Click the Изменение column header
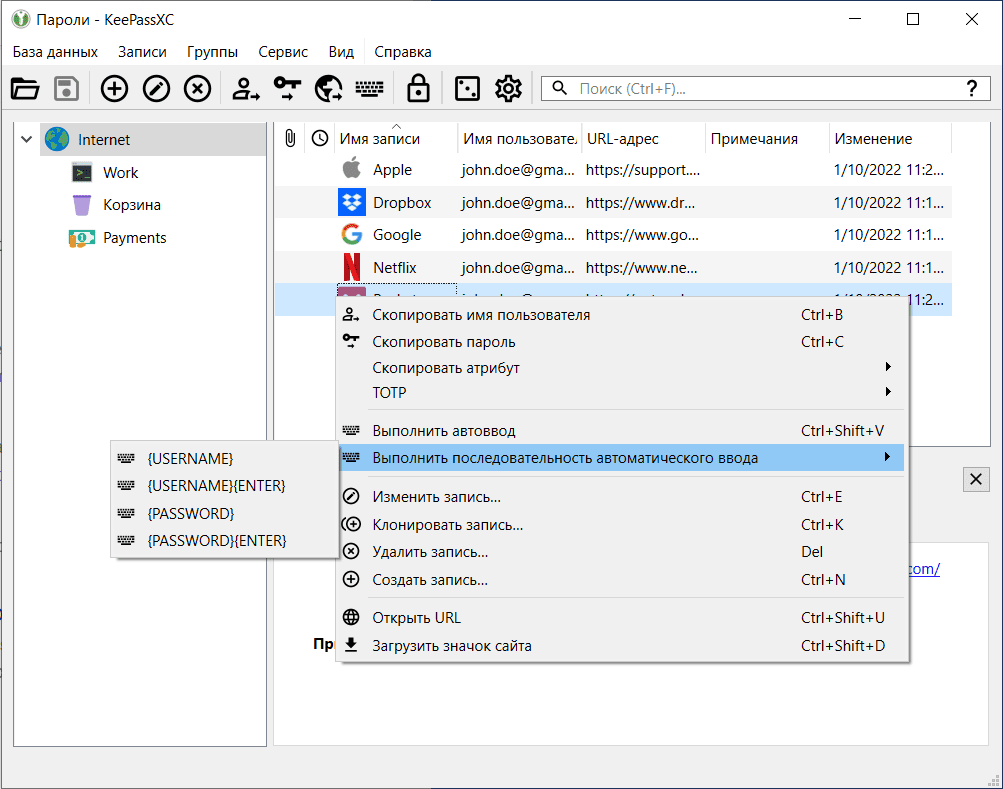Viewport: 1003px width, 789px height. [x=873, y=139]
